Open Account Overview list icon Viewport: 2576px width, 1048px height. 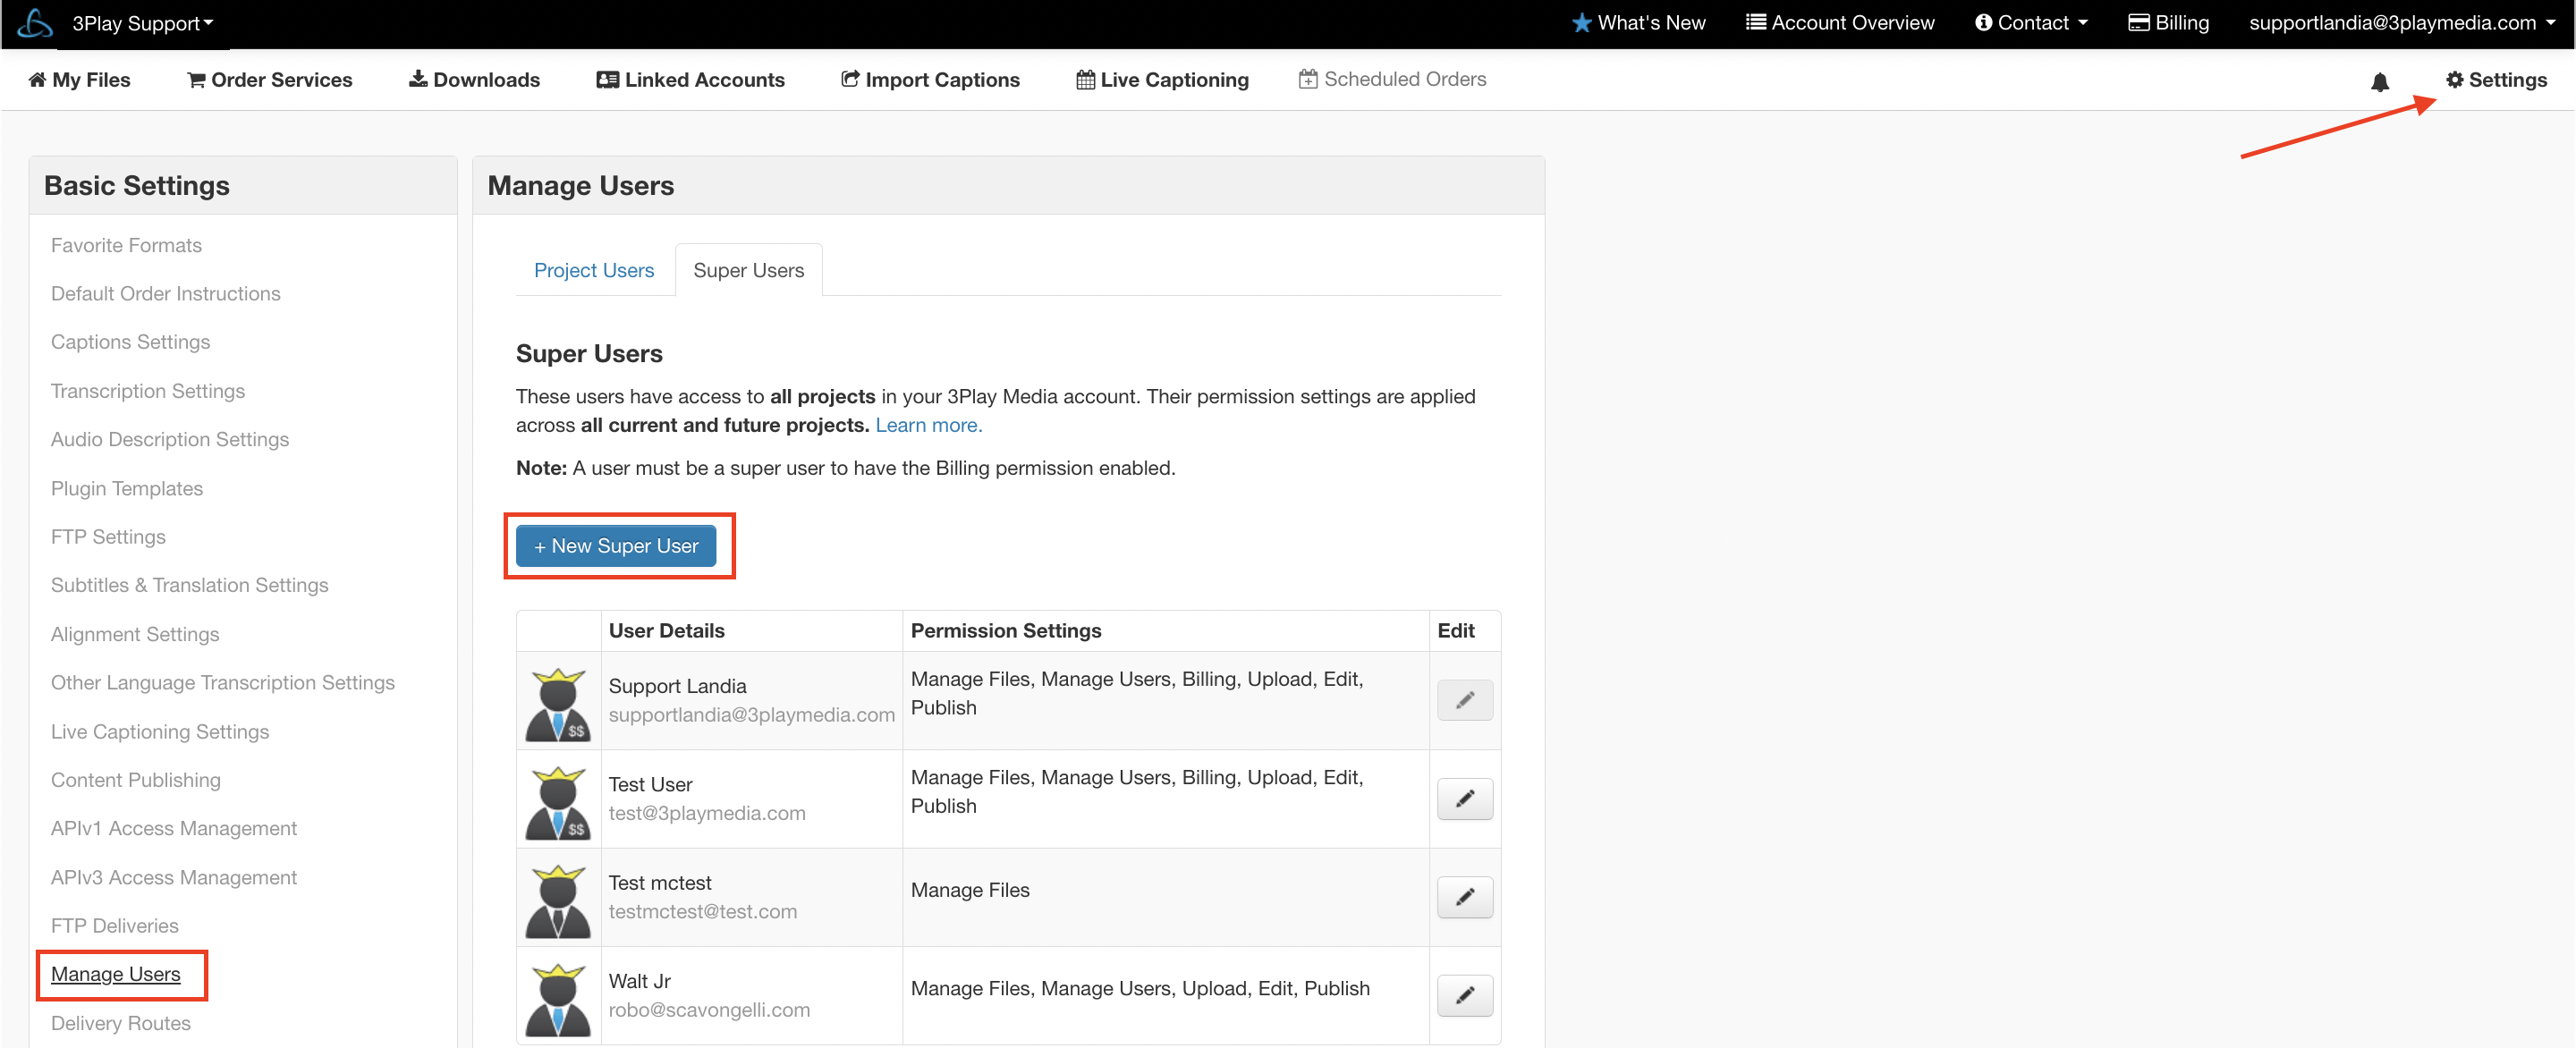point(1755,22)
